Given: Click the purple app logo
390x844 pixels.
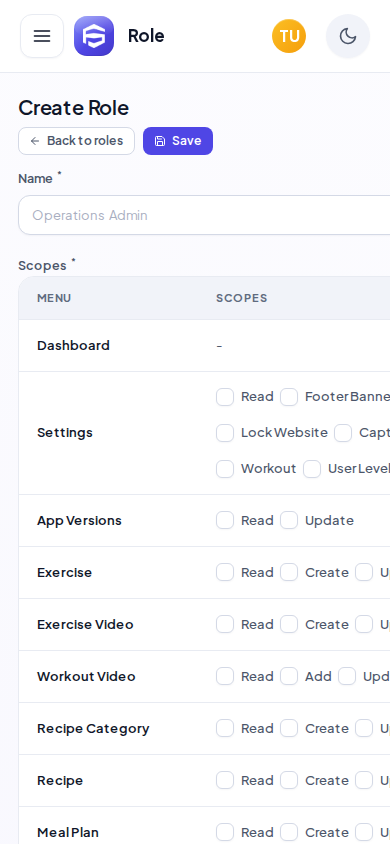Looking at the screenshot, I should pos(94,36).
